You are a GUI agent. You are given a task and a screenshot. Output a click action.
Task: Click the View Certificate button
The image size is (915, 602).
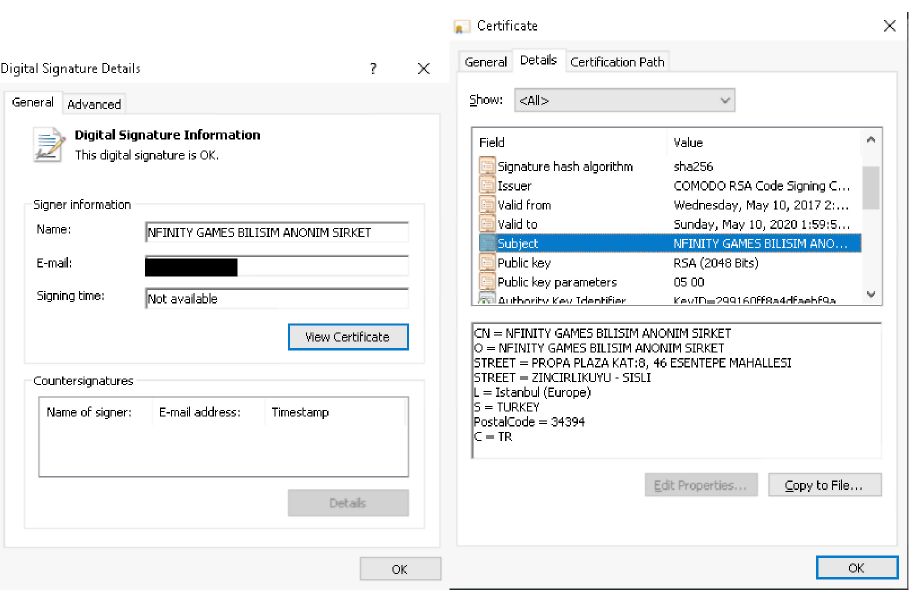pyautogui.click(x=348, y=337)
